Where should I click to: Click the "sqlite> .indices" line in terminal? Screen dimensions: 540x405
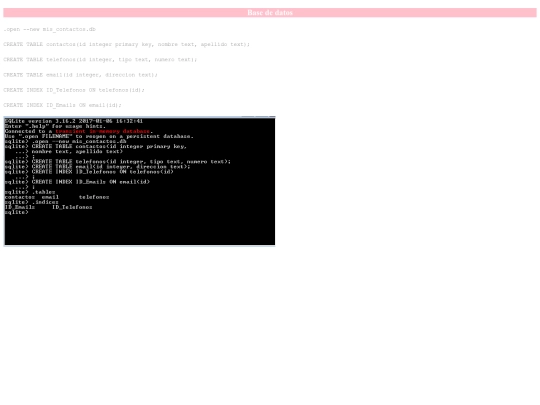click(32, 202)
